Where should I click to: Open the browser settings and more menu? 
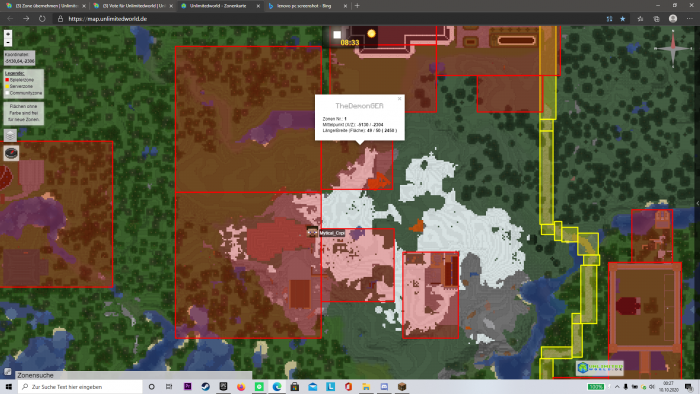(x=690, y=19)
